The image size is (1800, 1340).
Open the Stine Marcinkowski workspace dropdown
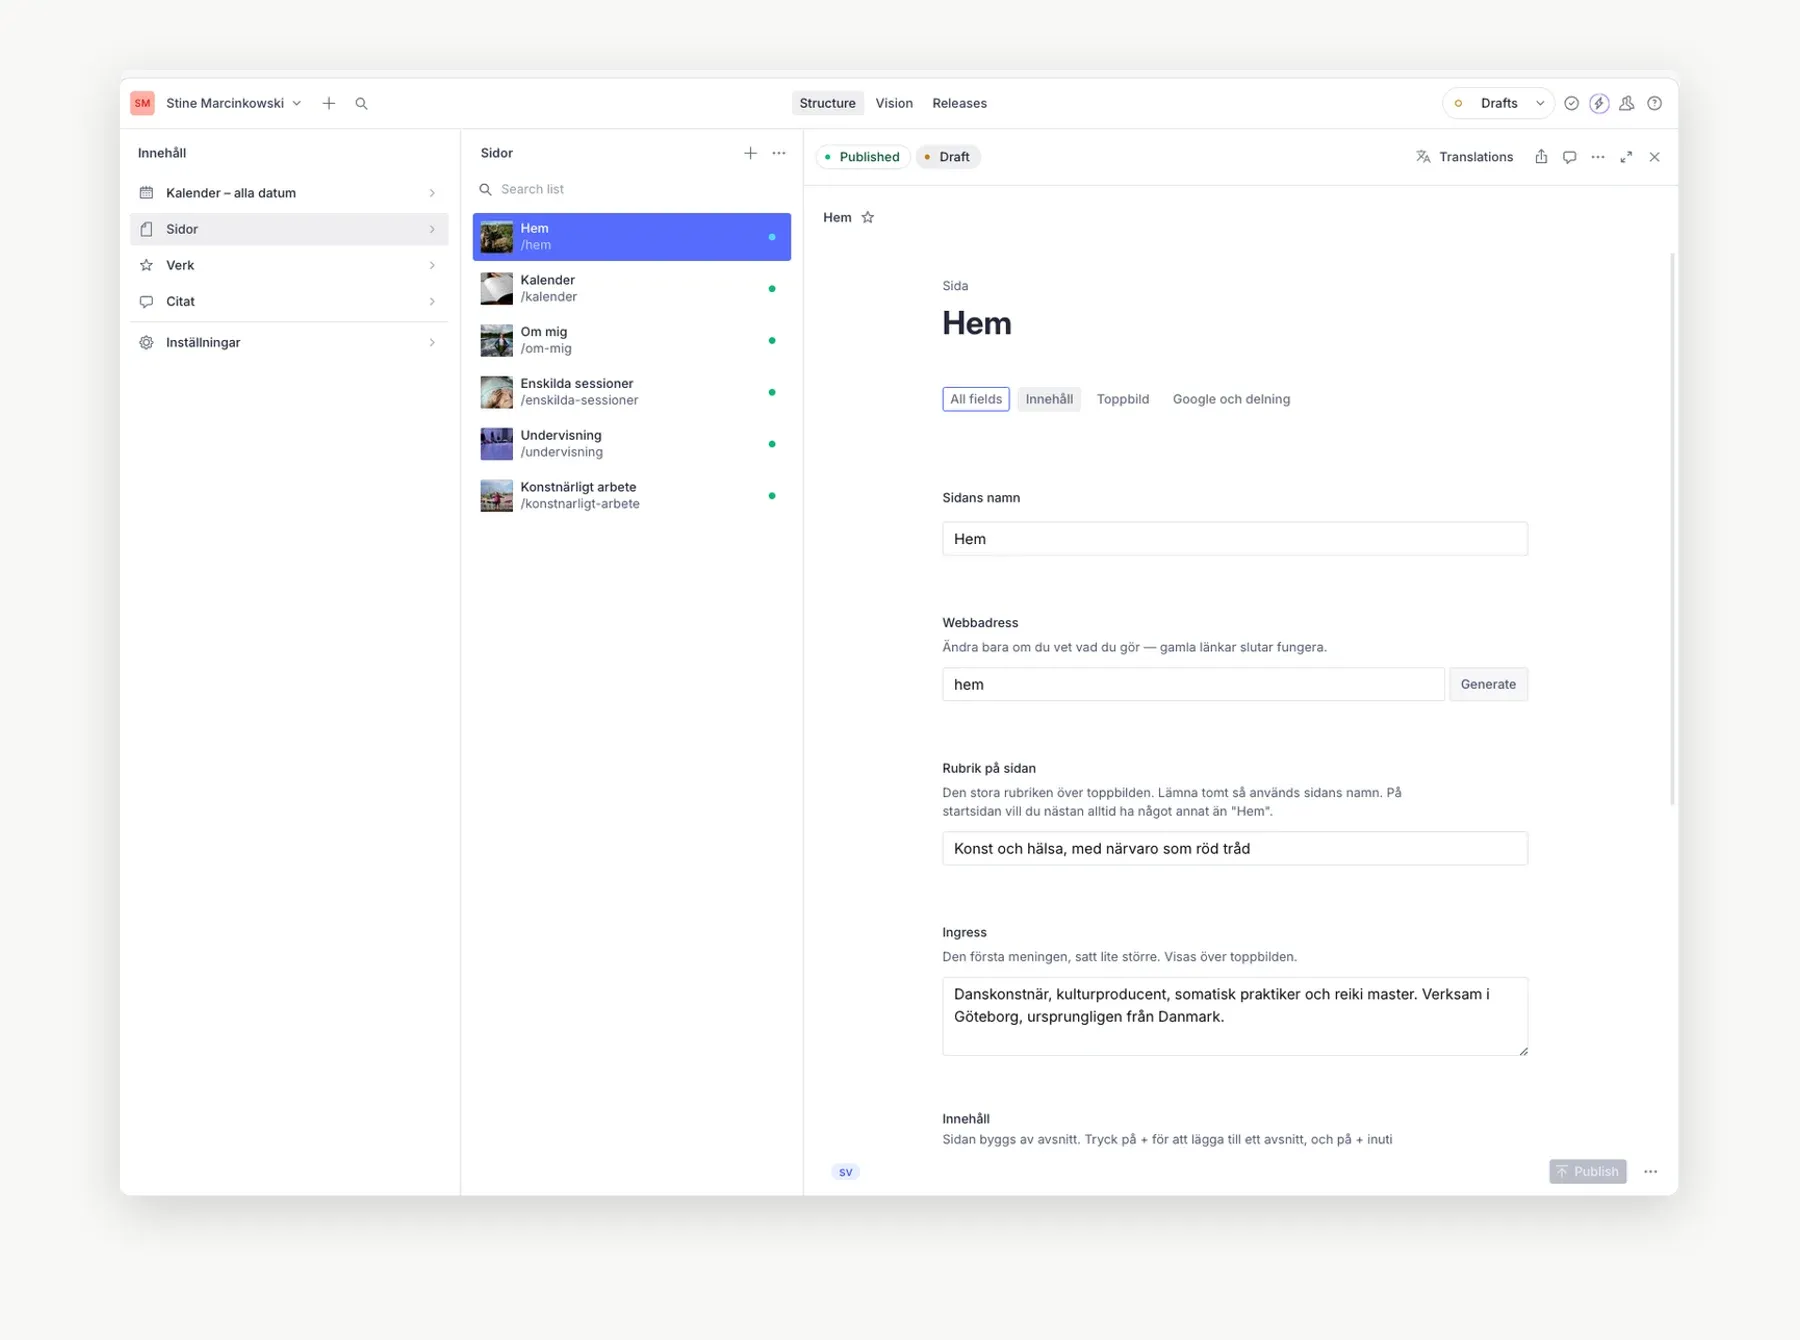[232, 103]
